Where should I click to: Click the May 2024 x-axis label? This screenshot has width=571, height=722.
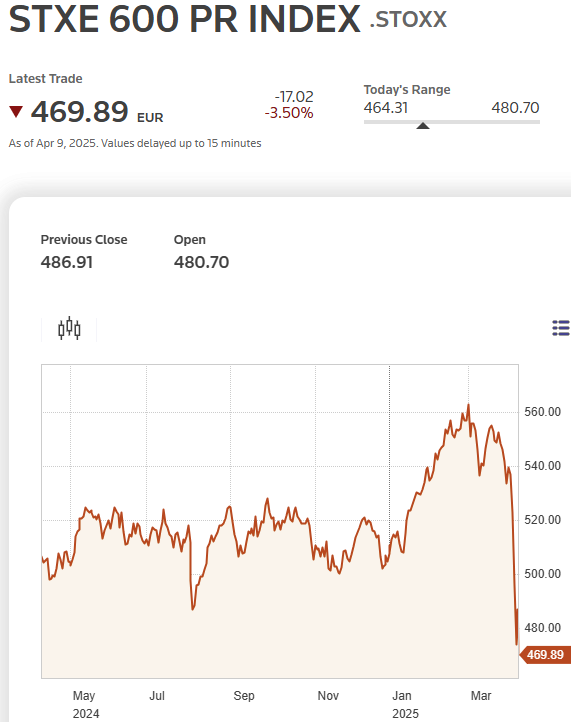[x=85, y=704]
